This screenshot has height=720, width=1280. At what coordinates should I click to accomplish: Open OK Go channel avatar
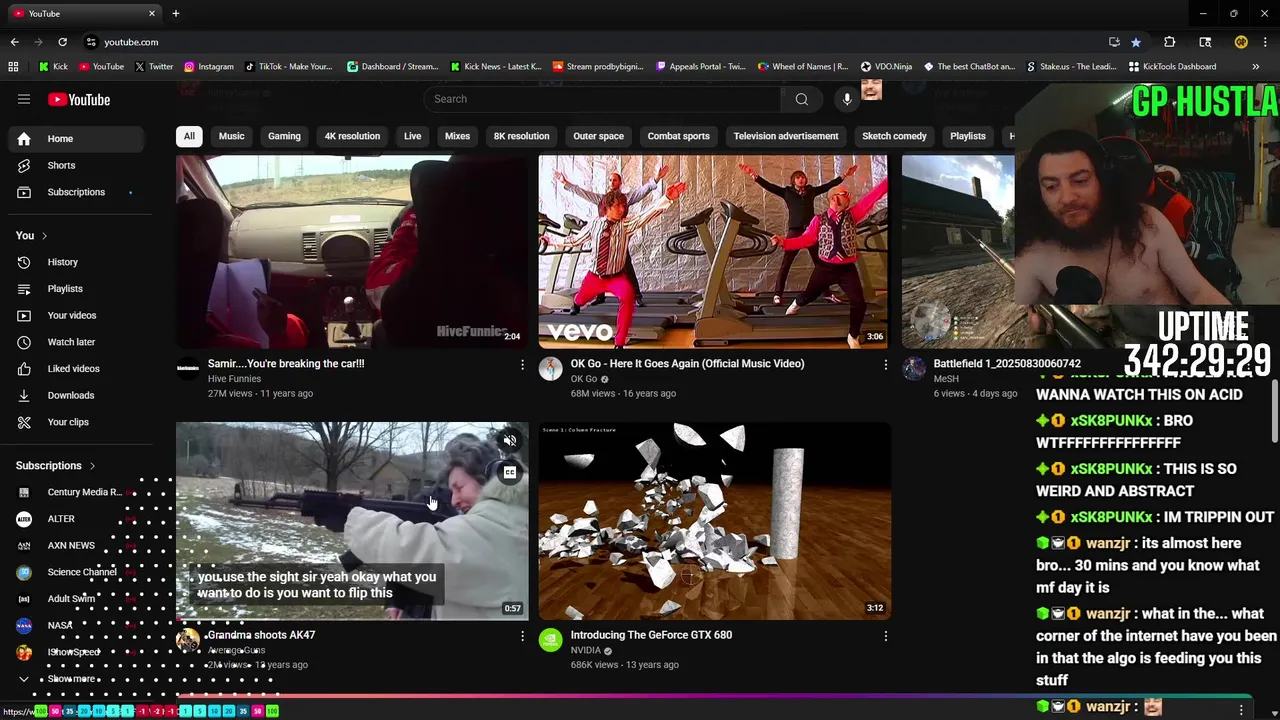pyautogui.click(x=551, y=369)
